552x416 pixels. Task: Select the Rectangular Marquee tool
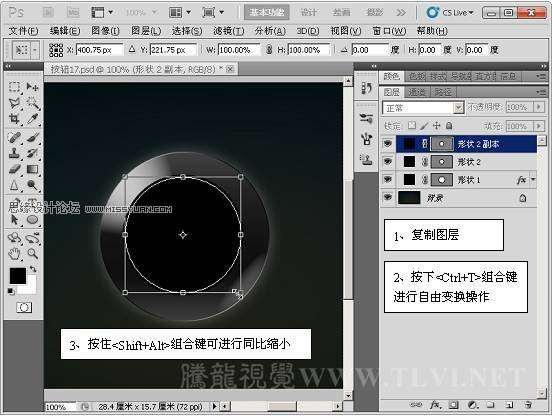coord(14,87)
